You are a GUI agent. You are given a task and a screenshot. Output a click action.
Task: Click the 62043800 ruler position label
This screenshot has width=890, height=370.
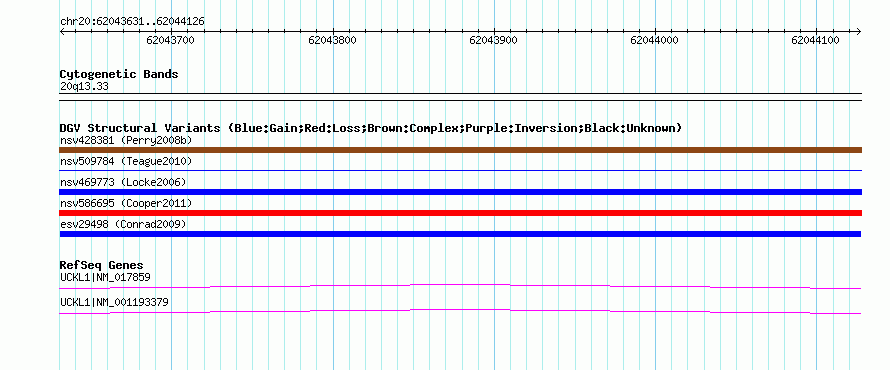[332, 40]
